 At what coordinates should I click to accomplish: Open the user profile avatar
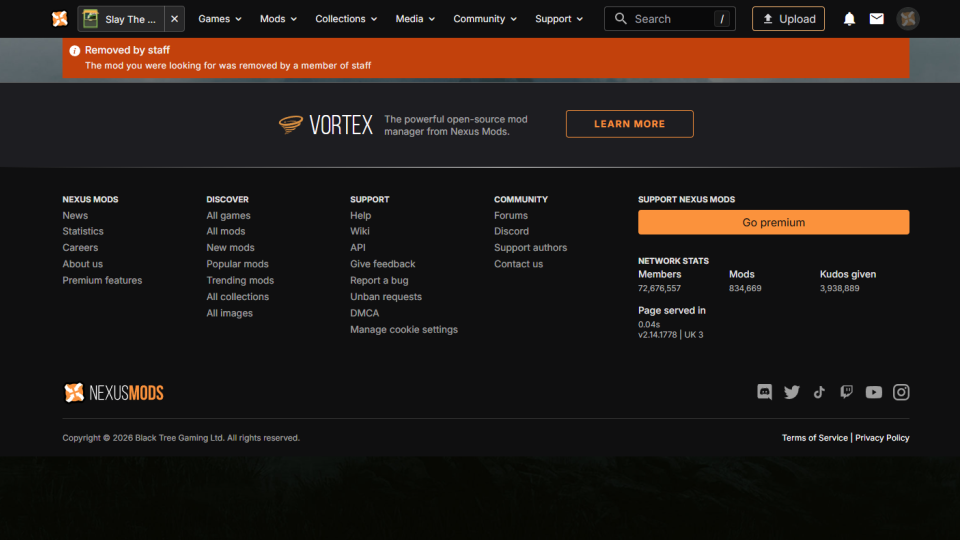coord(907,19)
